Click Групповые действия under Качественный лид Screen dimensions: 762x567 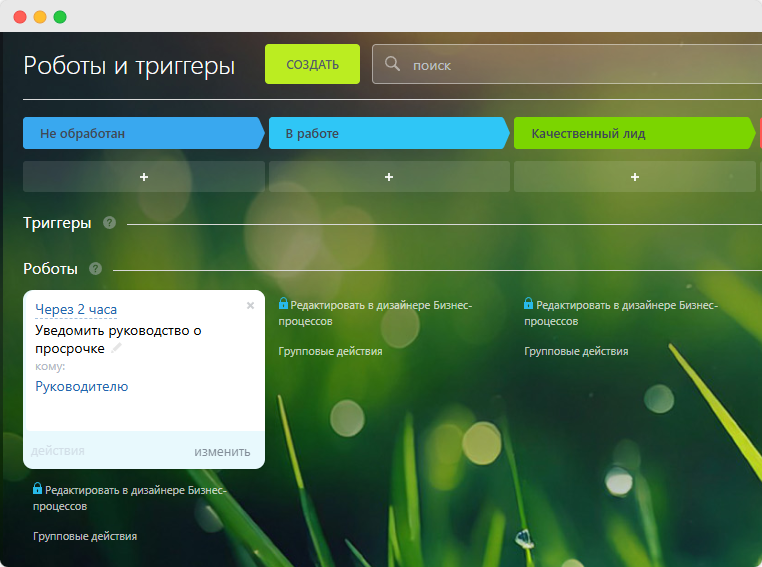(576, 351)
